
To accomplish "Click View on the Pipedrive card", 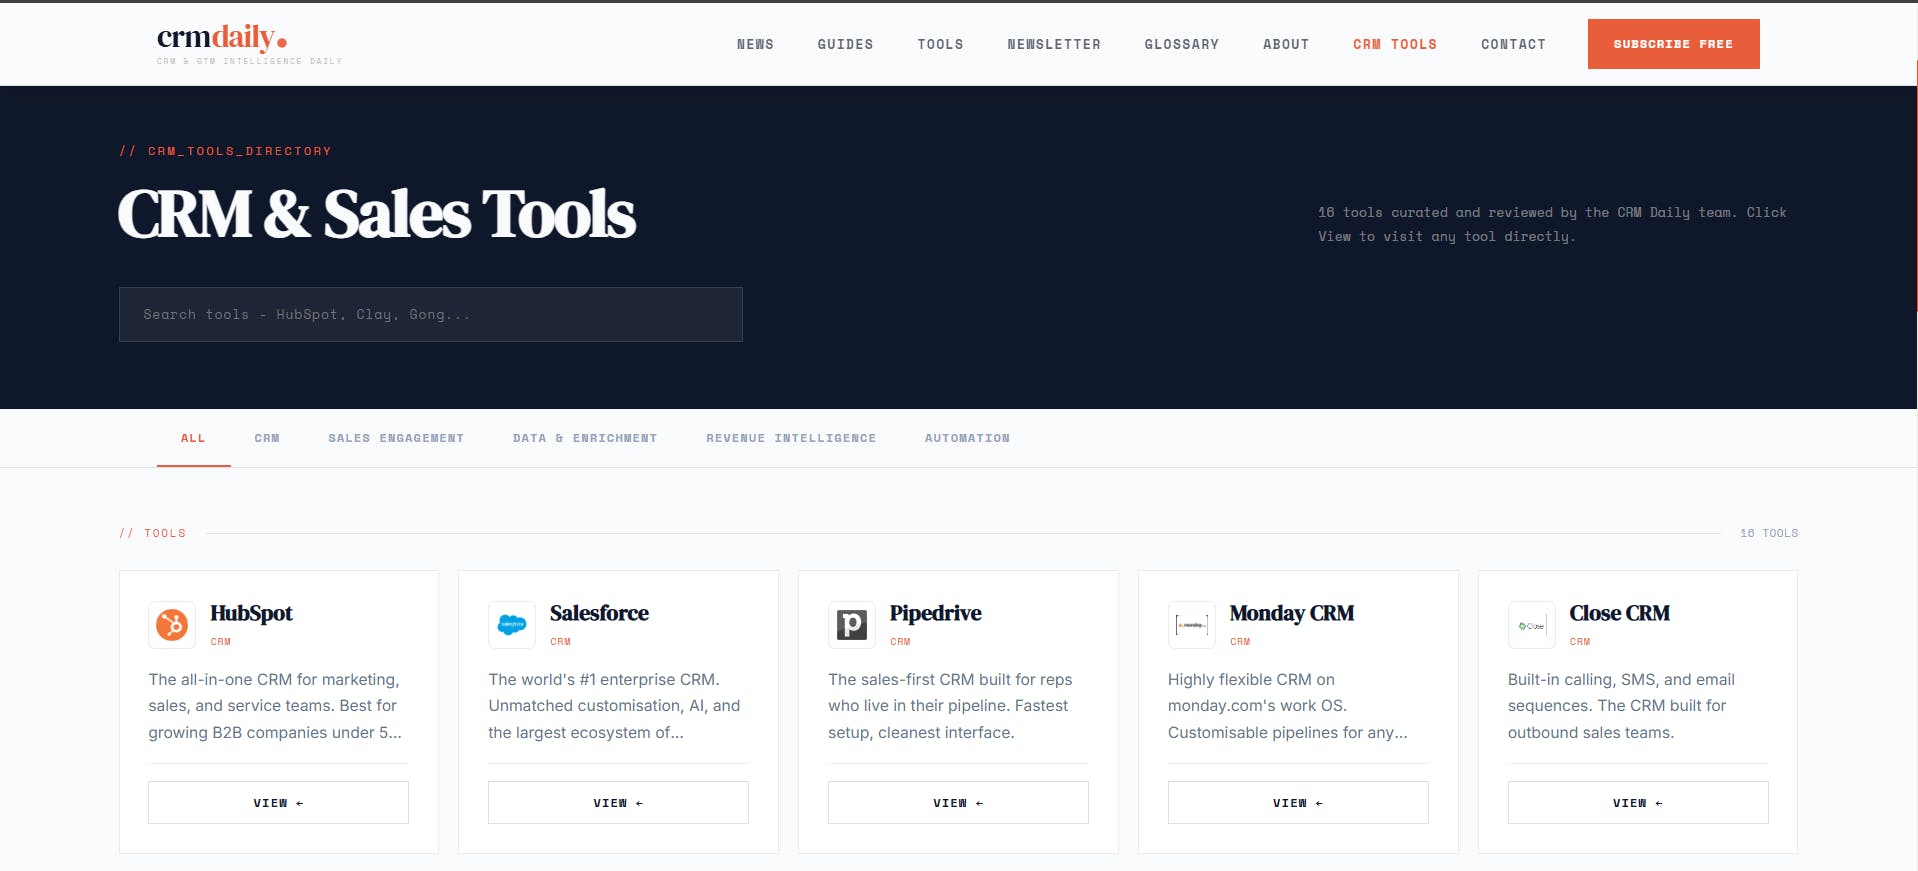I will (x=958, y=803).
